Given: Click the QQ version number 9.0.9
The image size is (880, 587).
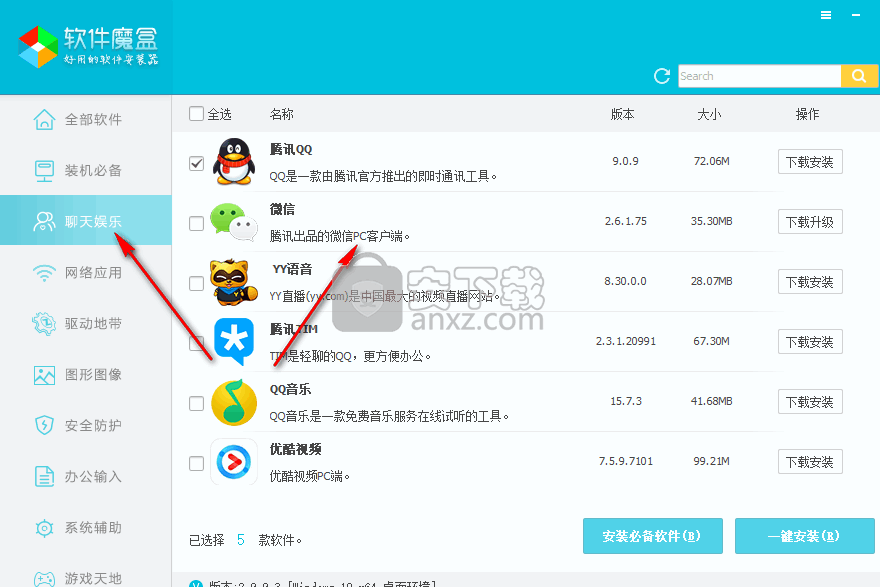Looking at the screenshot, I should click(x=625, y=162).
